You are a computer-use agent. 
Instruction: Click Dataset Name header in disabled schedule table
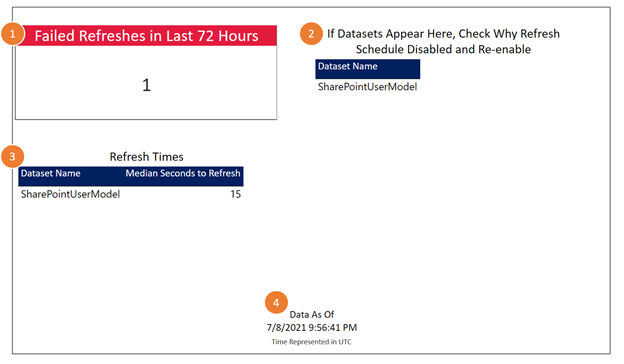pyautogui.click(x=347, y=66)
